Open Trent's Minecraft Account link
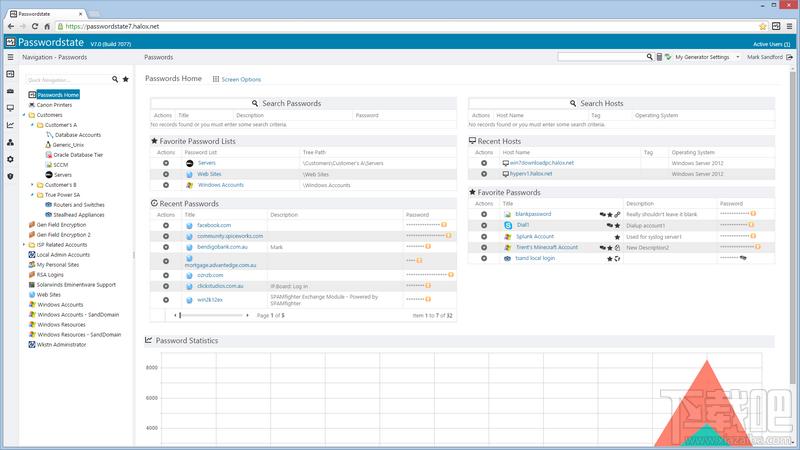 546,247
